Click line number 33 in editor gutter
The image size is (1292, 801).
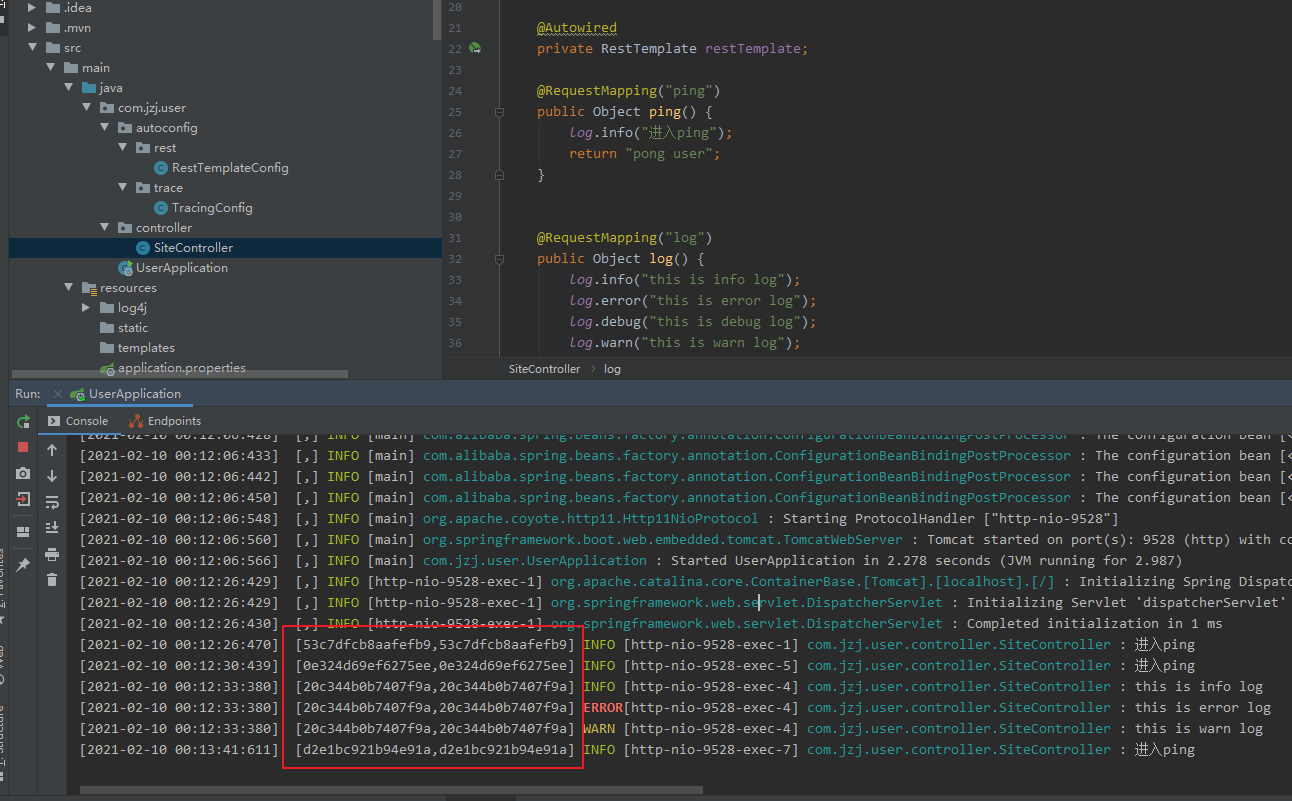pos(455,280)
